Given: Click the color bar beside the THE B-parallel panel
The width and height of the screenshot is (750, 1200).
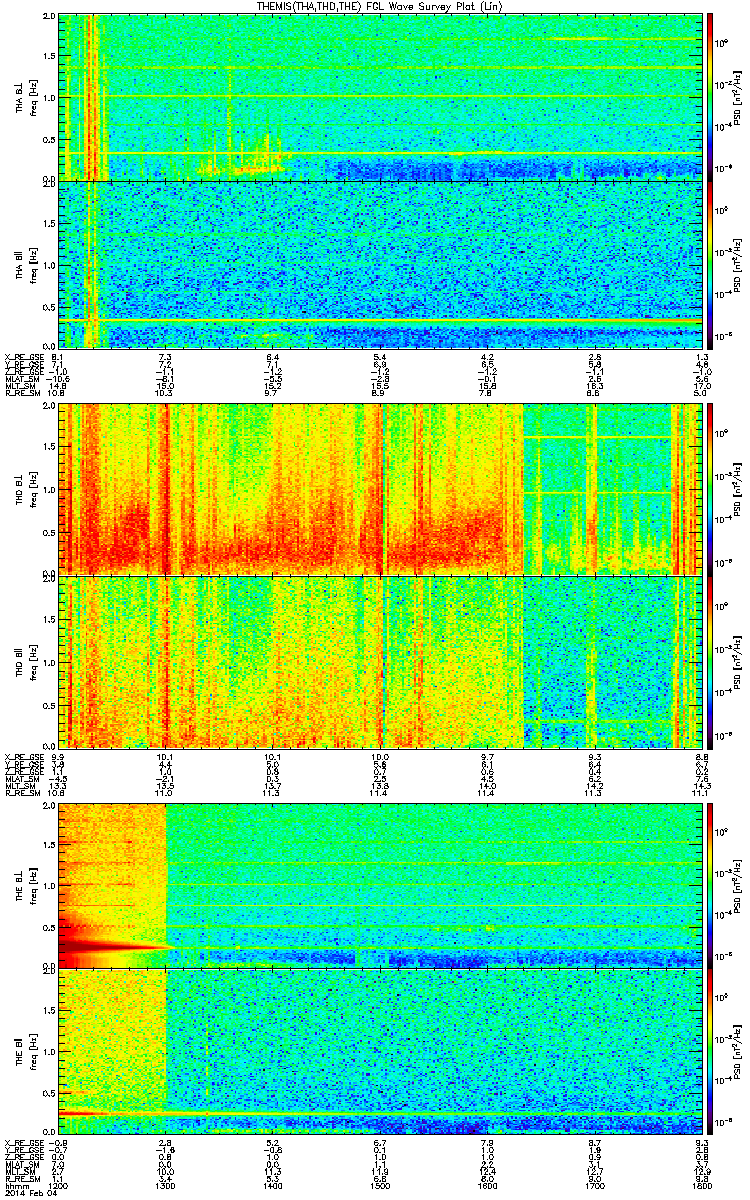Looking at the screenshot, I should (709, 1049).
